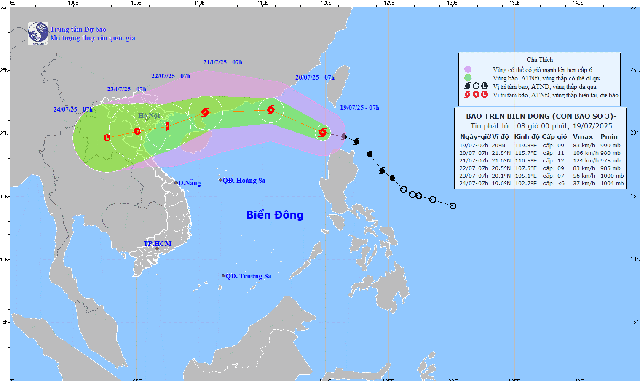Click the forecasting center globe logo
This screenshot has height=381, width=640.
38,33
